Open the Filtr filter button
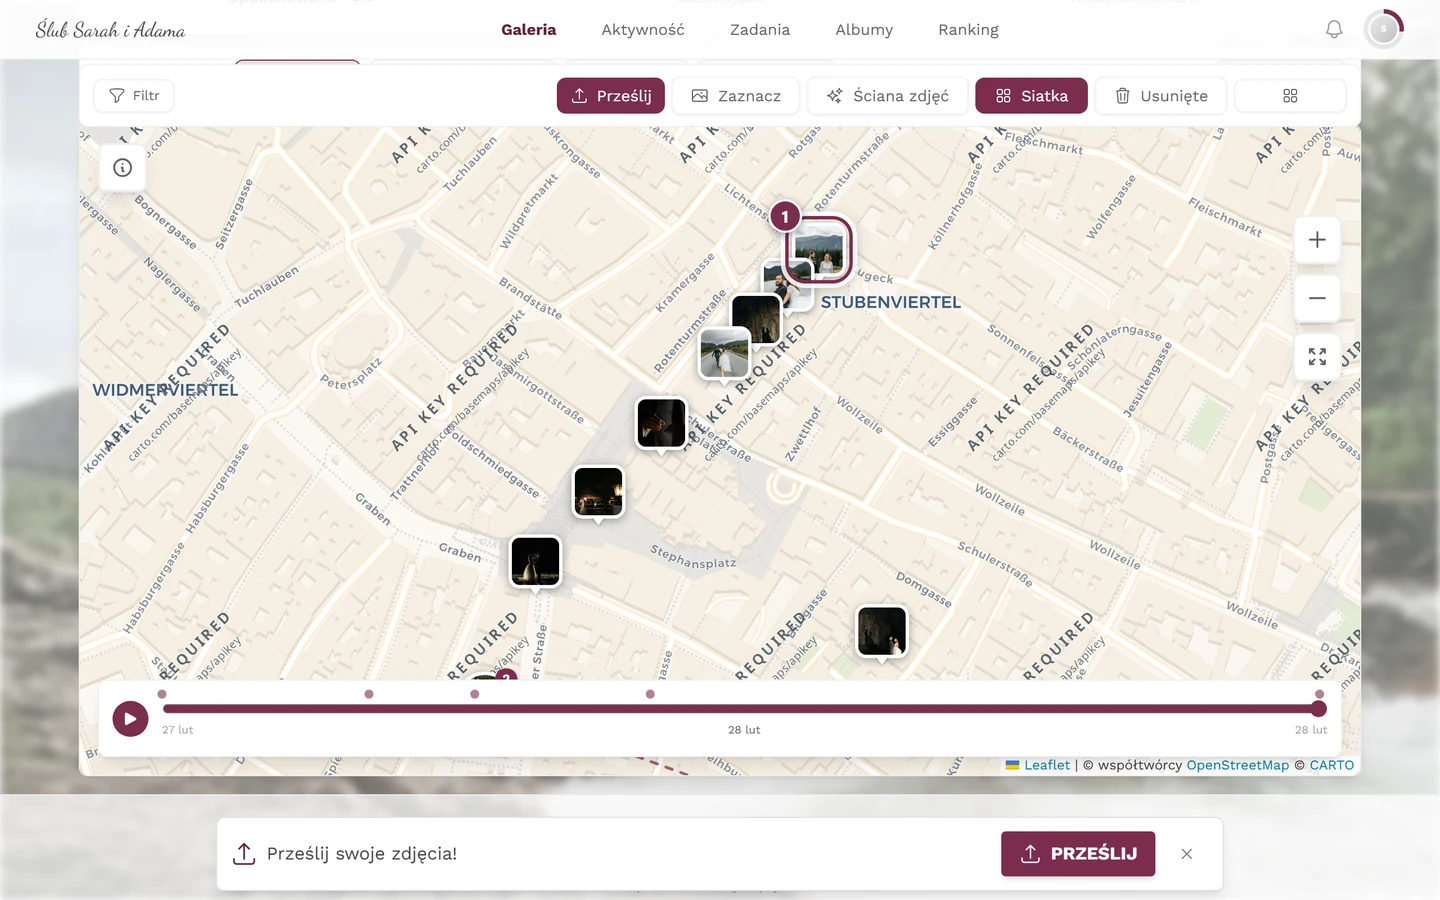Viewport: 1440px width, 900px height. (134, 96)
